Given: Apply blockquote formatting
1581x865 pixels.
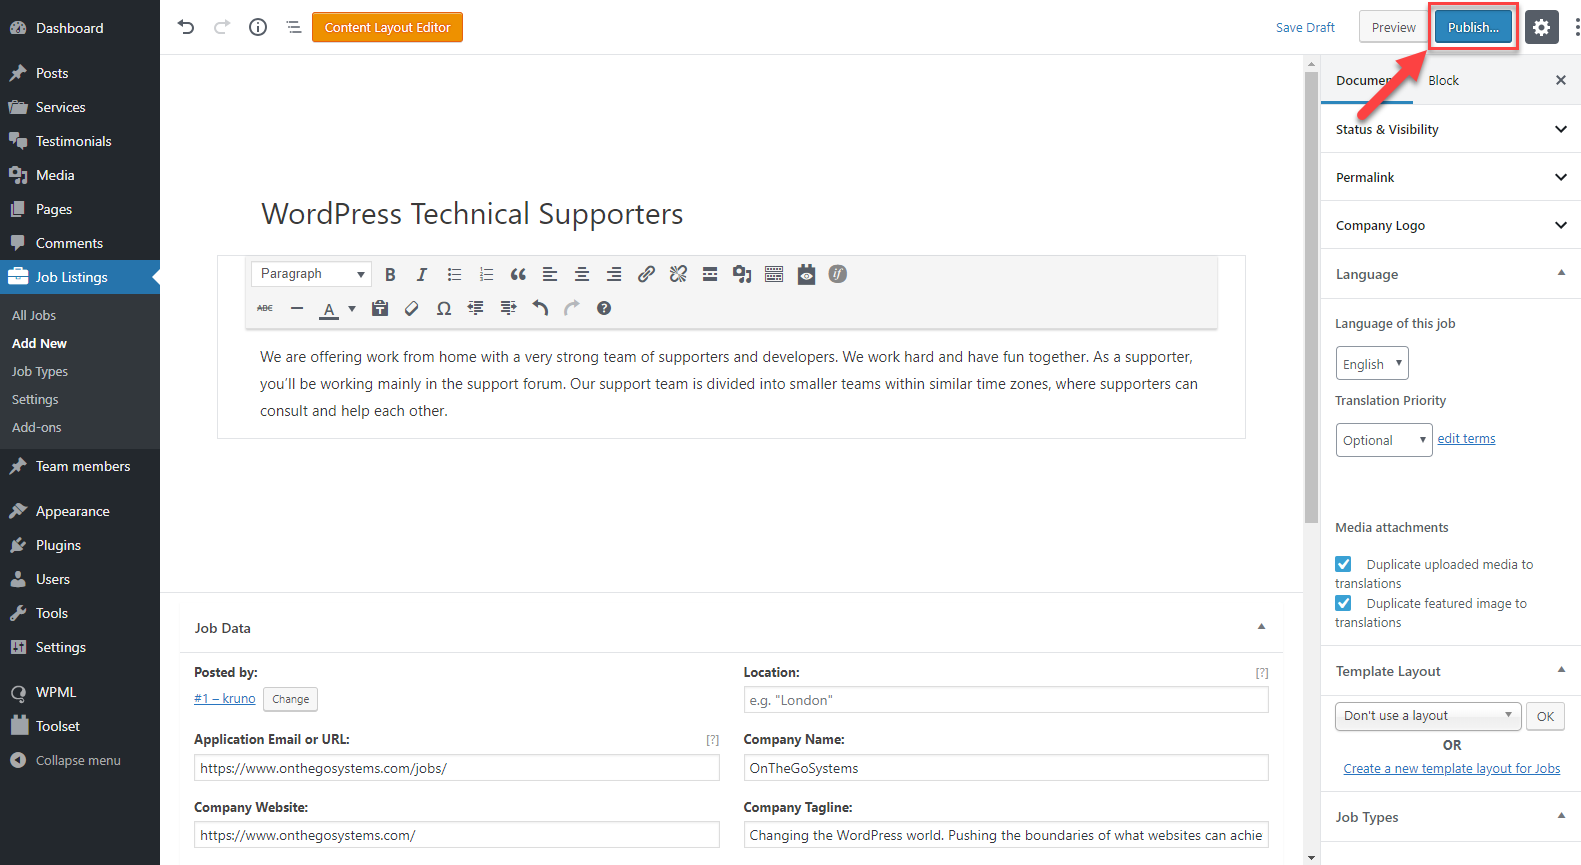Looking at the screenshot, I should (518, 274).
